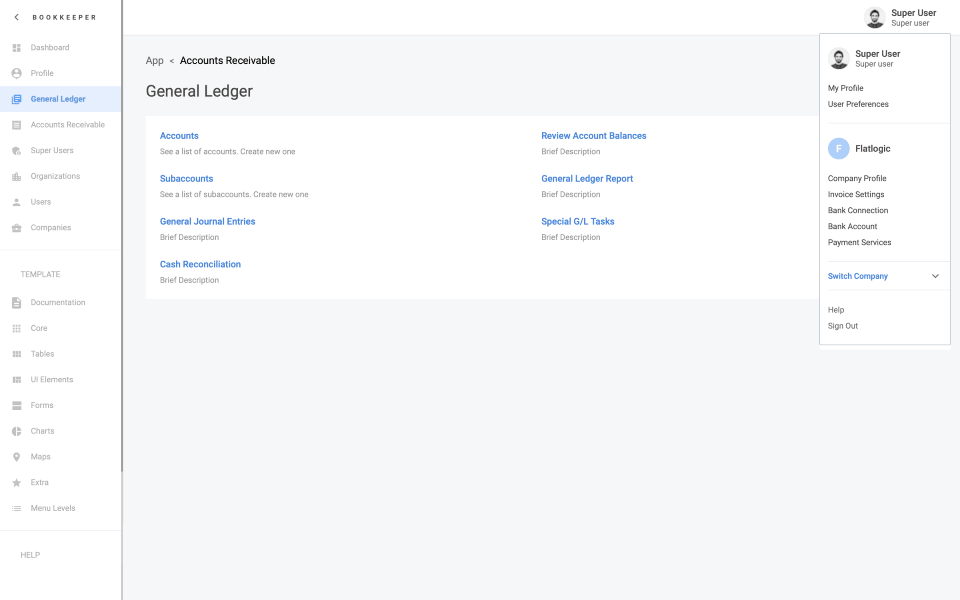The image size is (960, 600).
Task: Open the General Ledger Report page
Action: pos(587,177)
